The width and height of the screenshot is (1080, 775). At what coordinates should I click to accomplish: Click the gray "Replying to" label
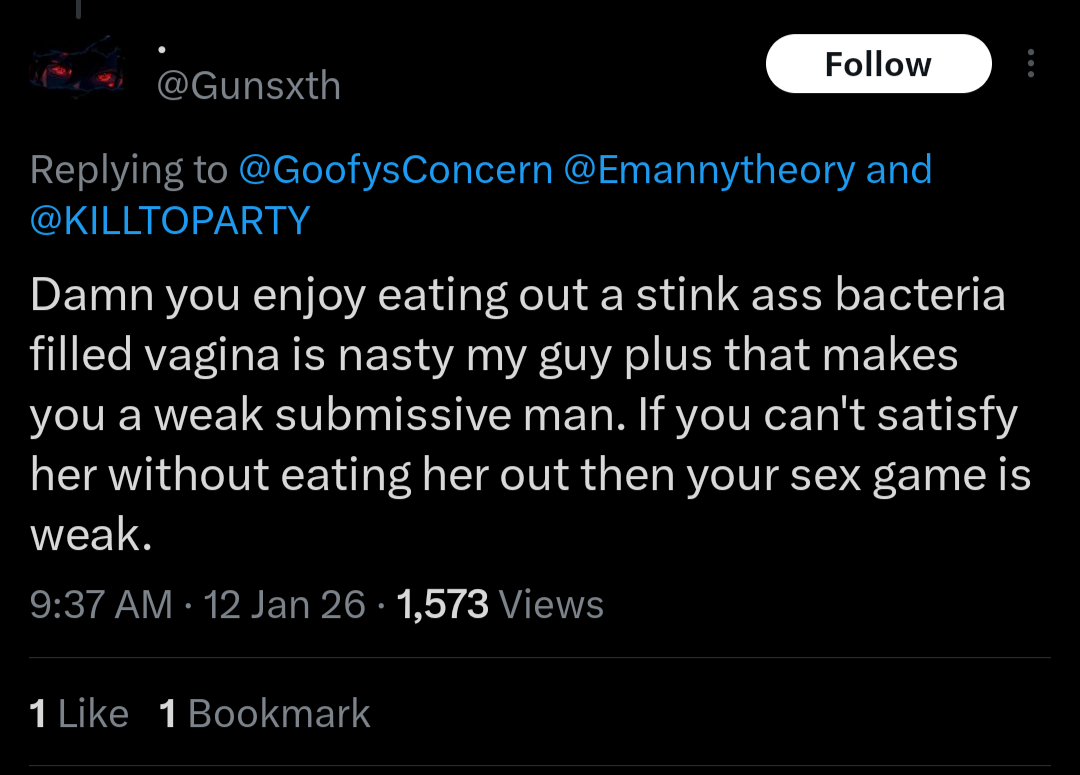[129, 170]
